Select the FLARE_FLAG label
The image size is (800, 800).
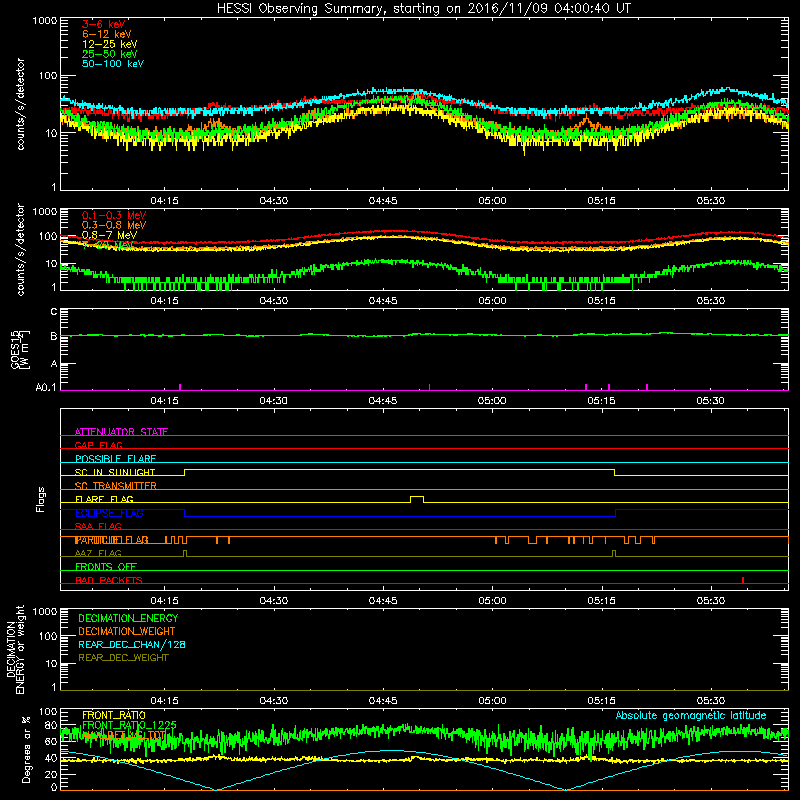pyautogui.click(x=104, y=499)
